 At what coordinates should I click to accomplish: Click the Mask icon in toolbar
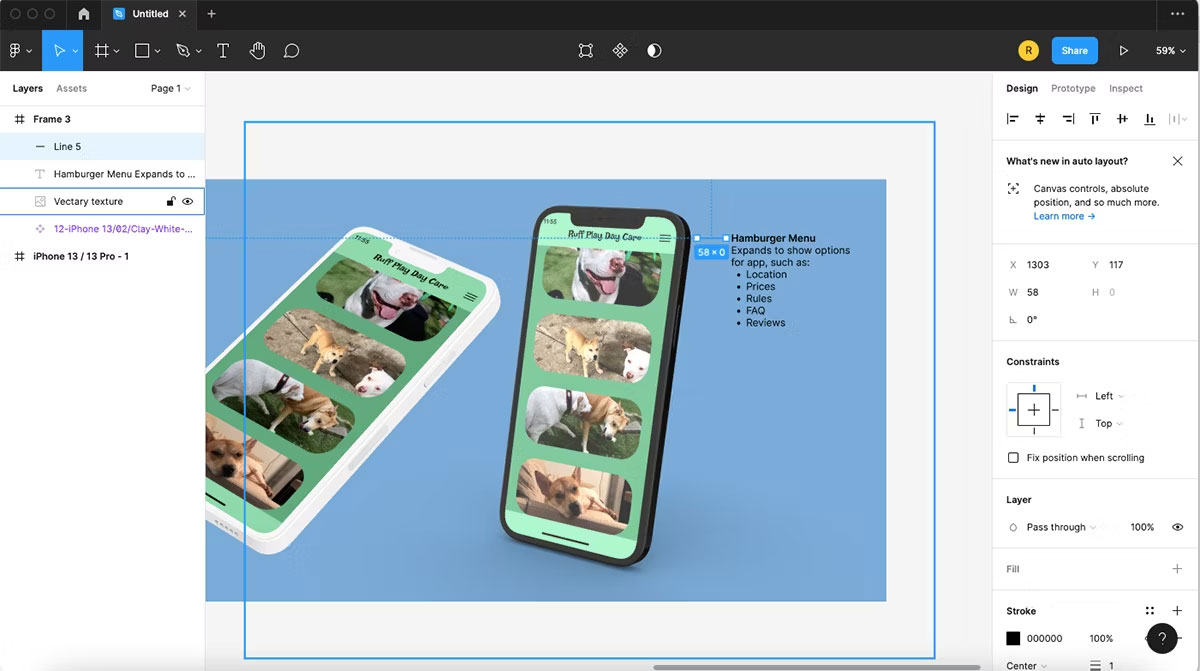click(x=654, y=51)
